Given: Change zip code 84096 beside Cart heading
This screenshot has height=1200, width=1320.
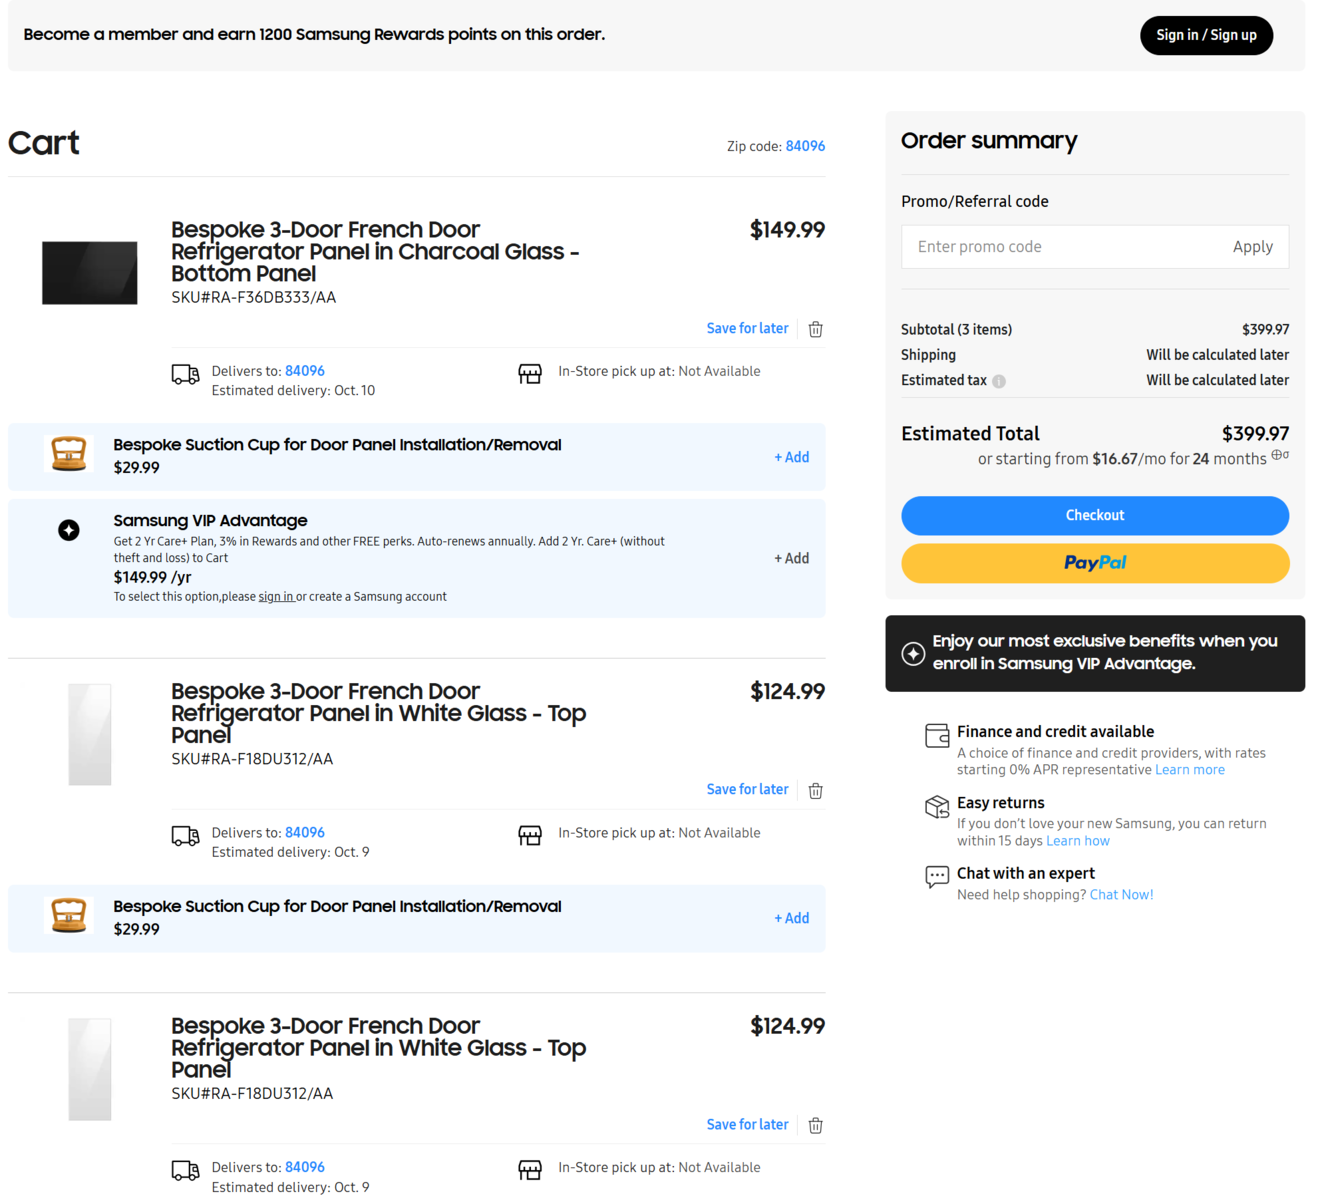Looking at the screenshot, I should [805, 146].
